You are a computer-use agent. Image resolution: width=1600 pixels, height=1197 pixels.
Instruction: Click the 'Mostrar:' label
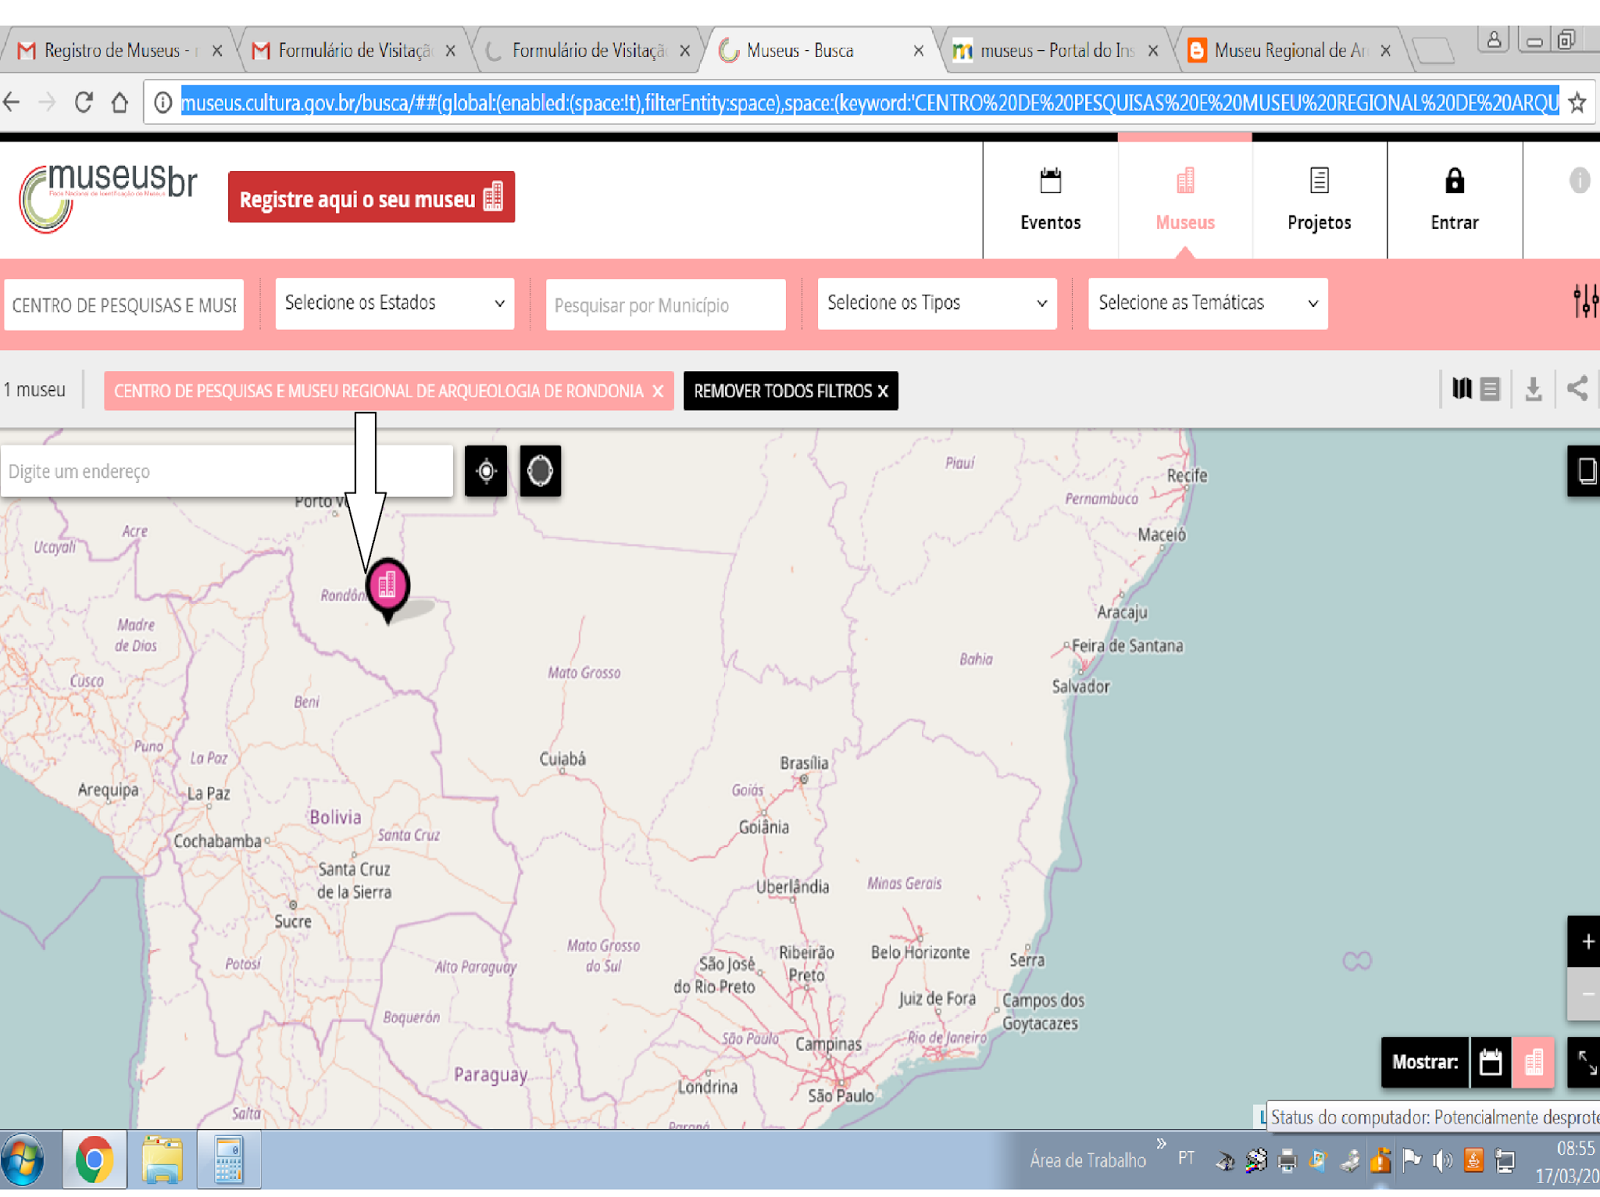pyautogui.click(x=1425, y=1062)
